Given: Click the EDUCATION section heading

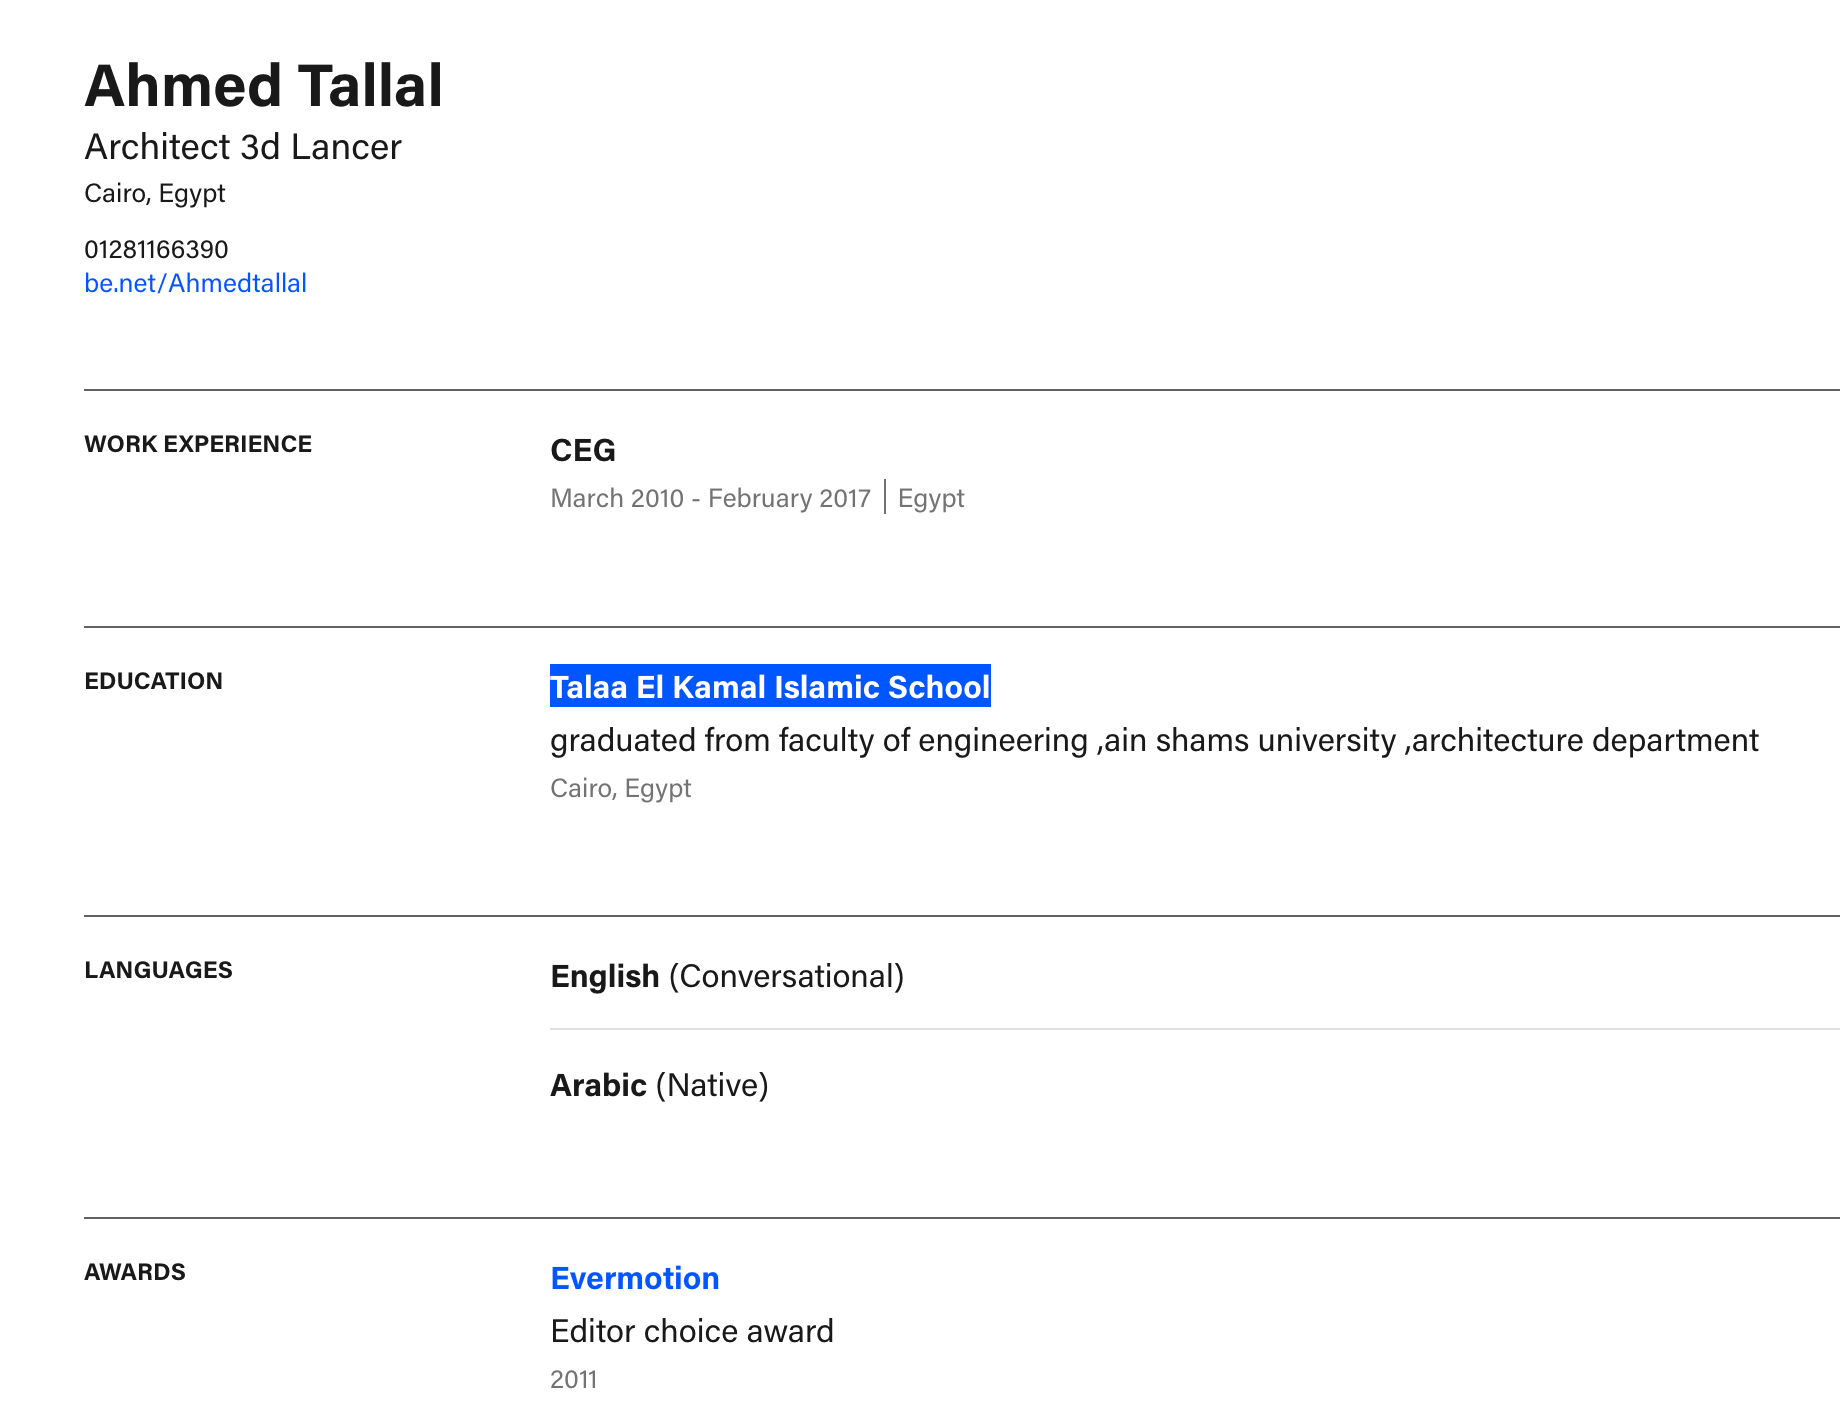Looking at the screenshot, I should (153, 681).
